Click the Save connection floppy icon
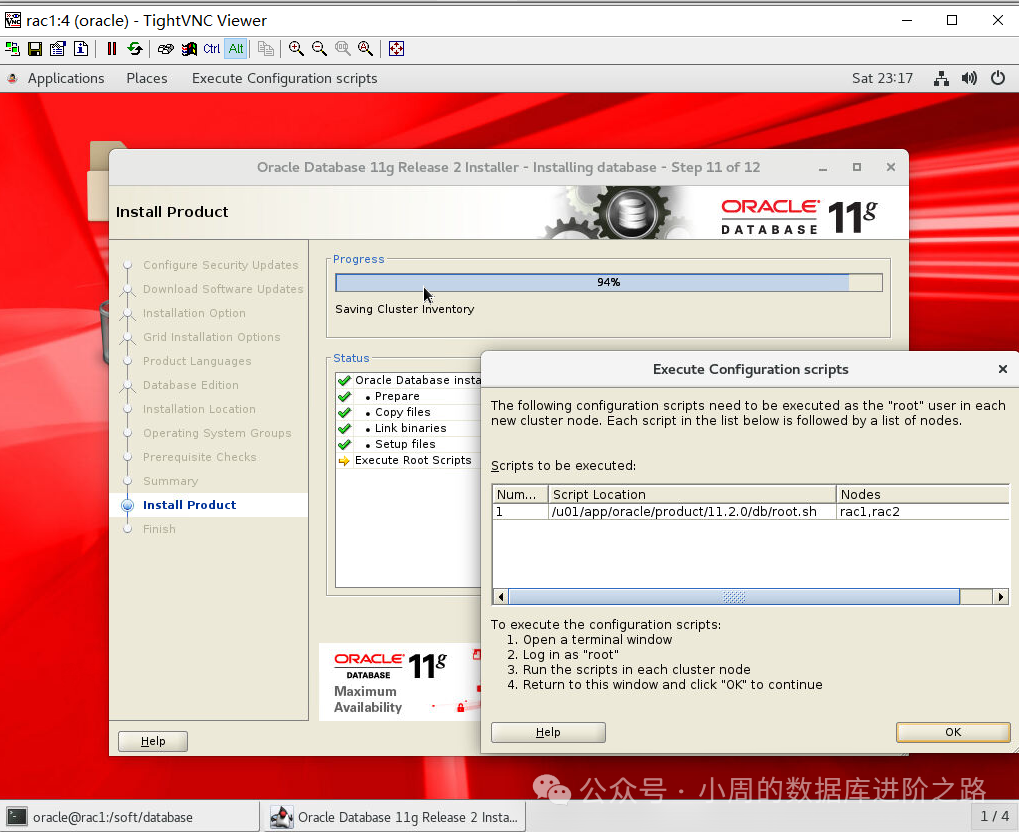 tap(35, 49)
